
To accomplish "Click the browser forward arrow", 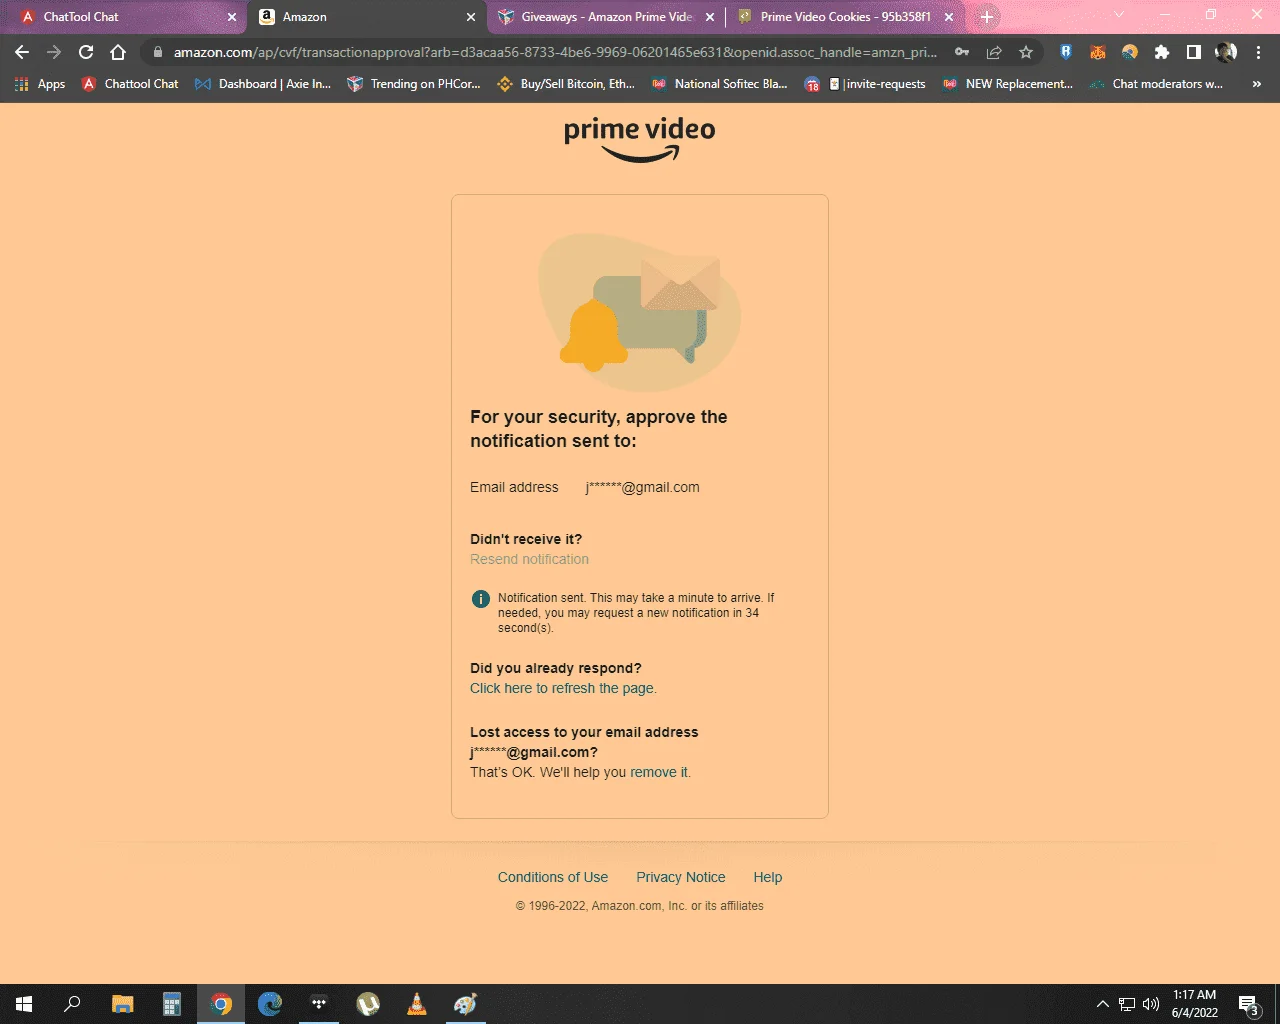I will point(54,52).
